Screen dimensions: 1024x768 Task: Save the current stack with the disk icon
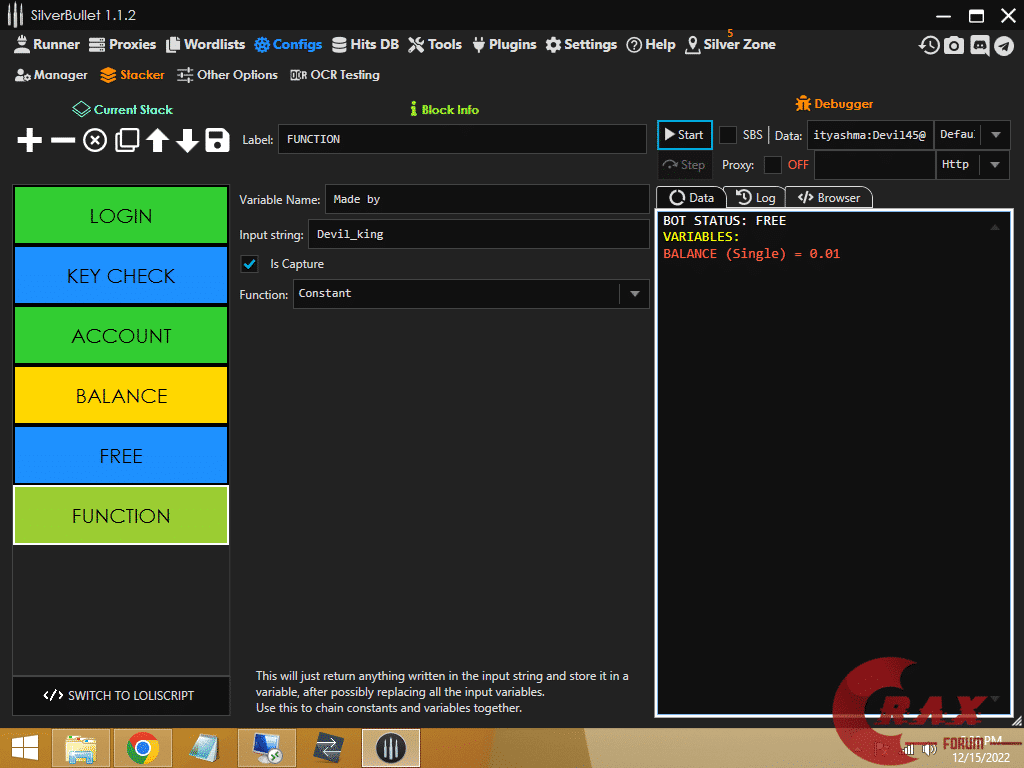tap(217, 140)
